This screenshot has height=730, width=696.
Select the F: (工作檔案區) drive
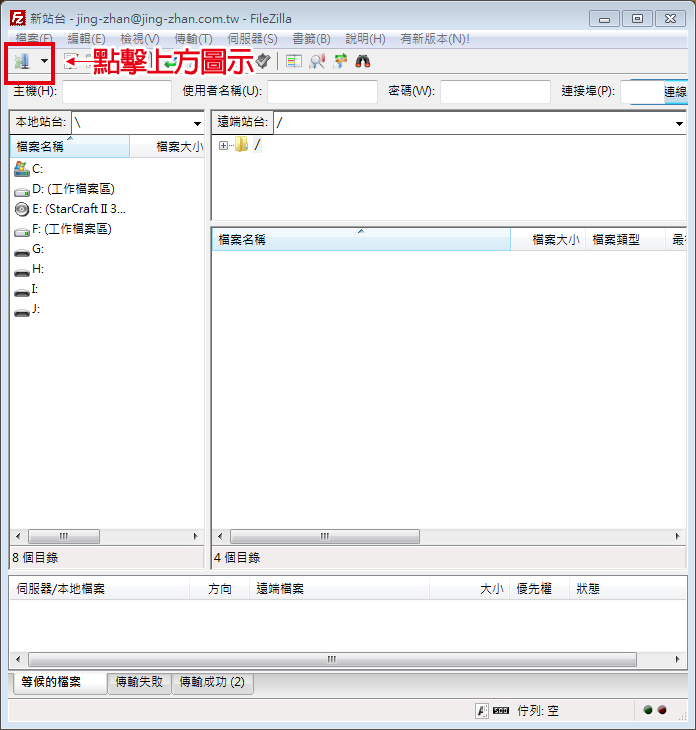tap(63, 229)
